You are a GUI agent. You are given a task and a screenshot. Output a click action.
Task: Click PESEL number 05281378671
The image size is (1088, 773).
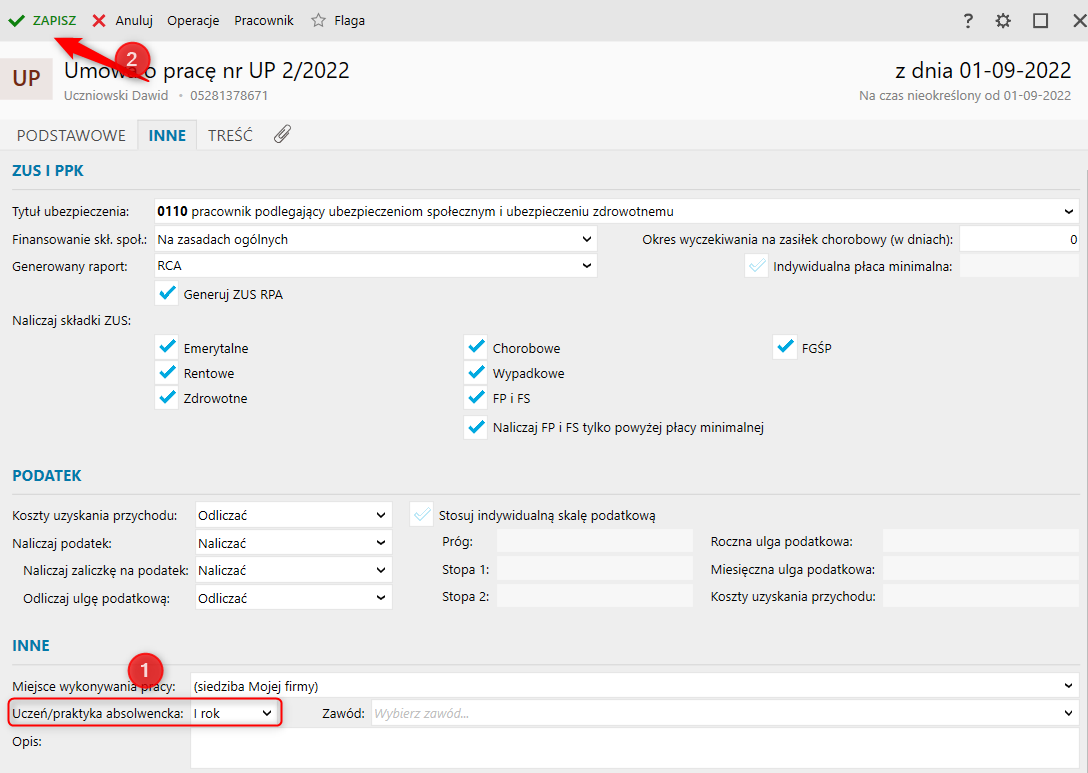[229, 96]
